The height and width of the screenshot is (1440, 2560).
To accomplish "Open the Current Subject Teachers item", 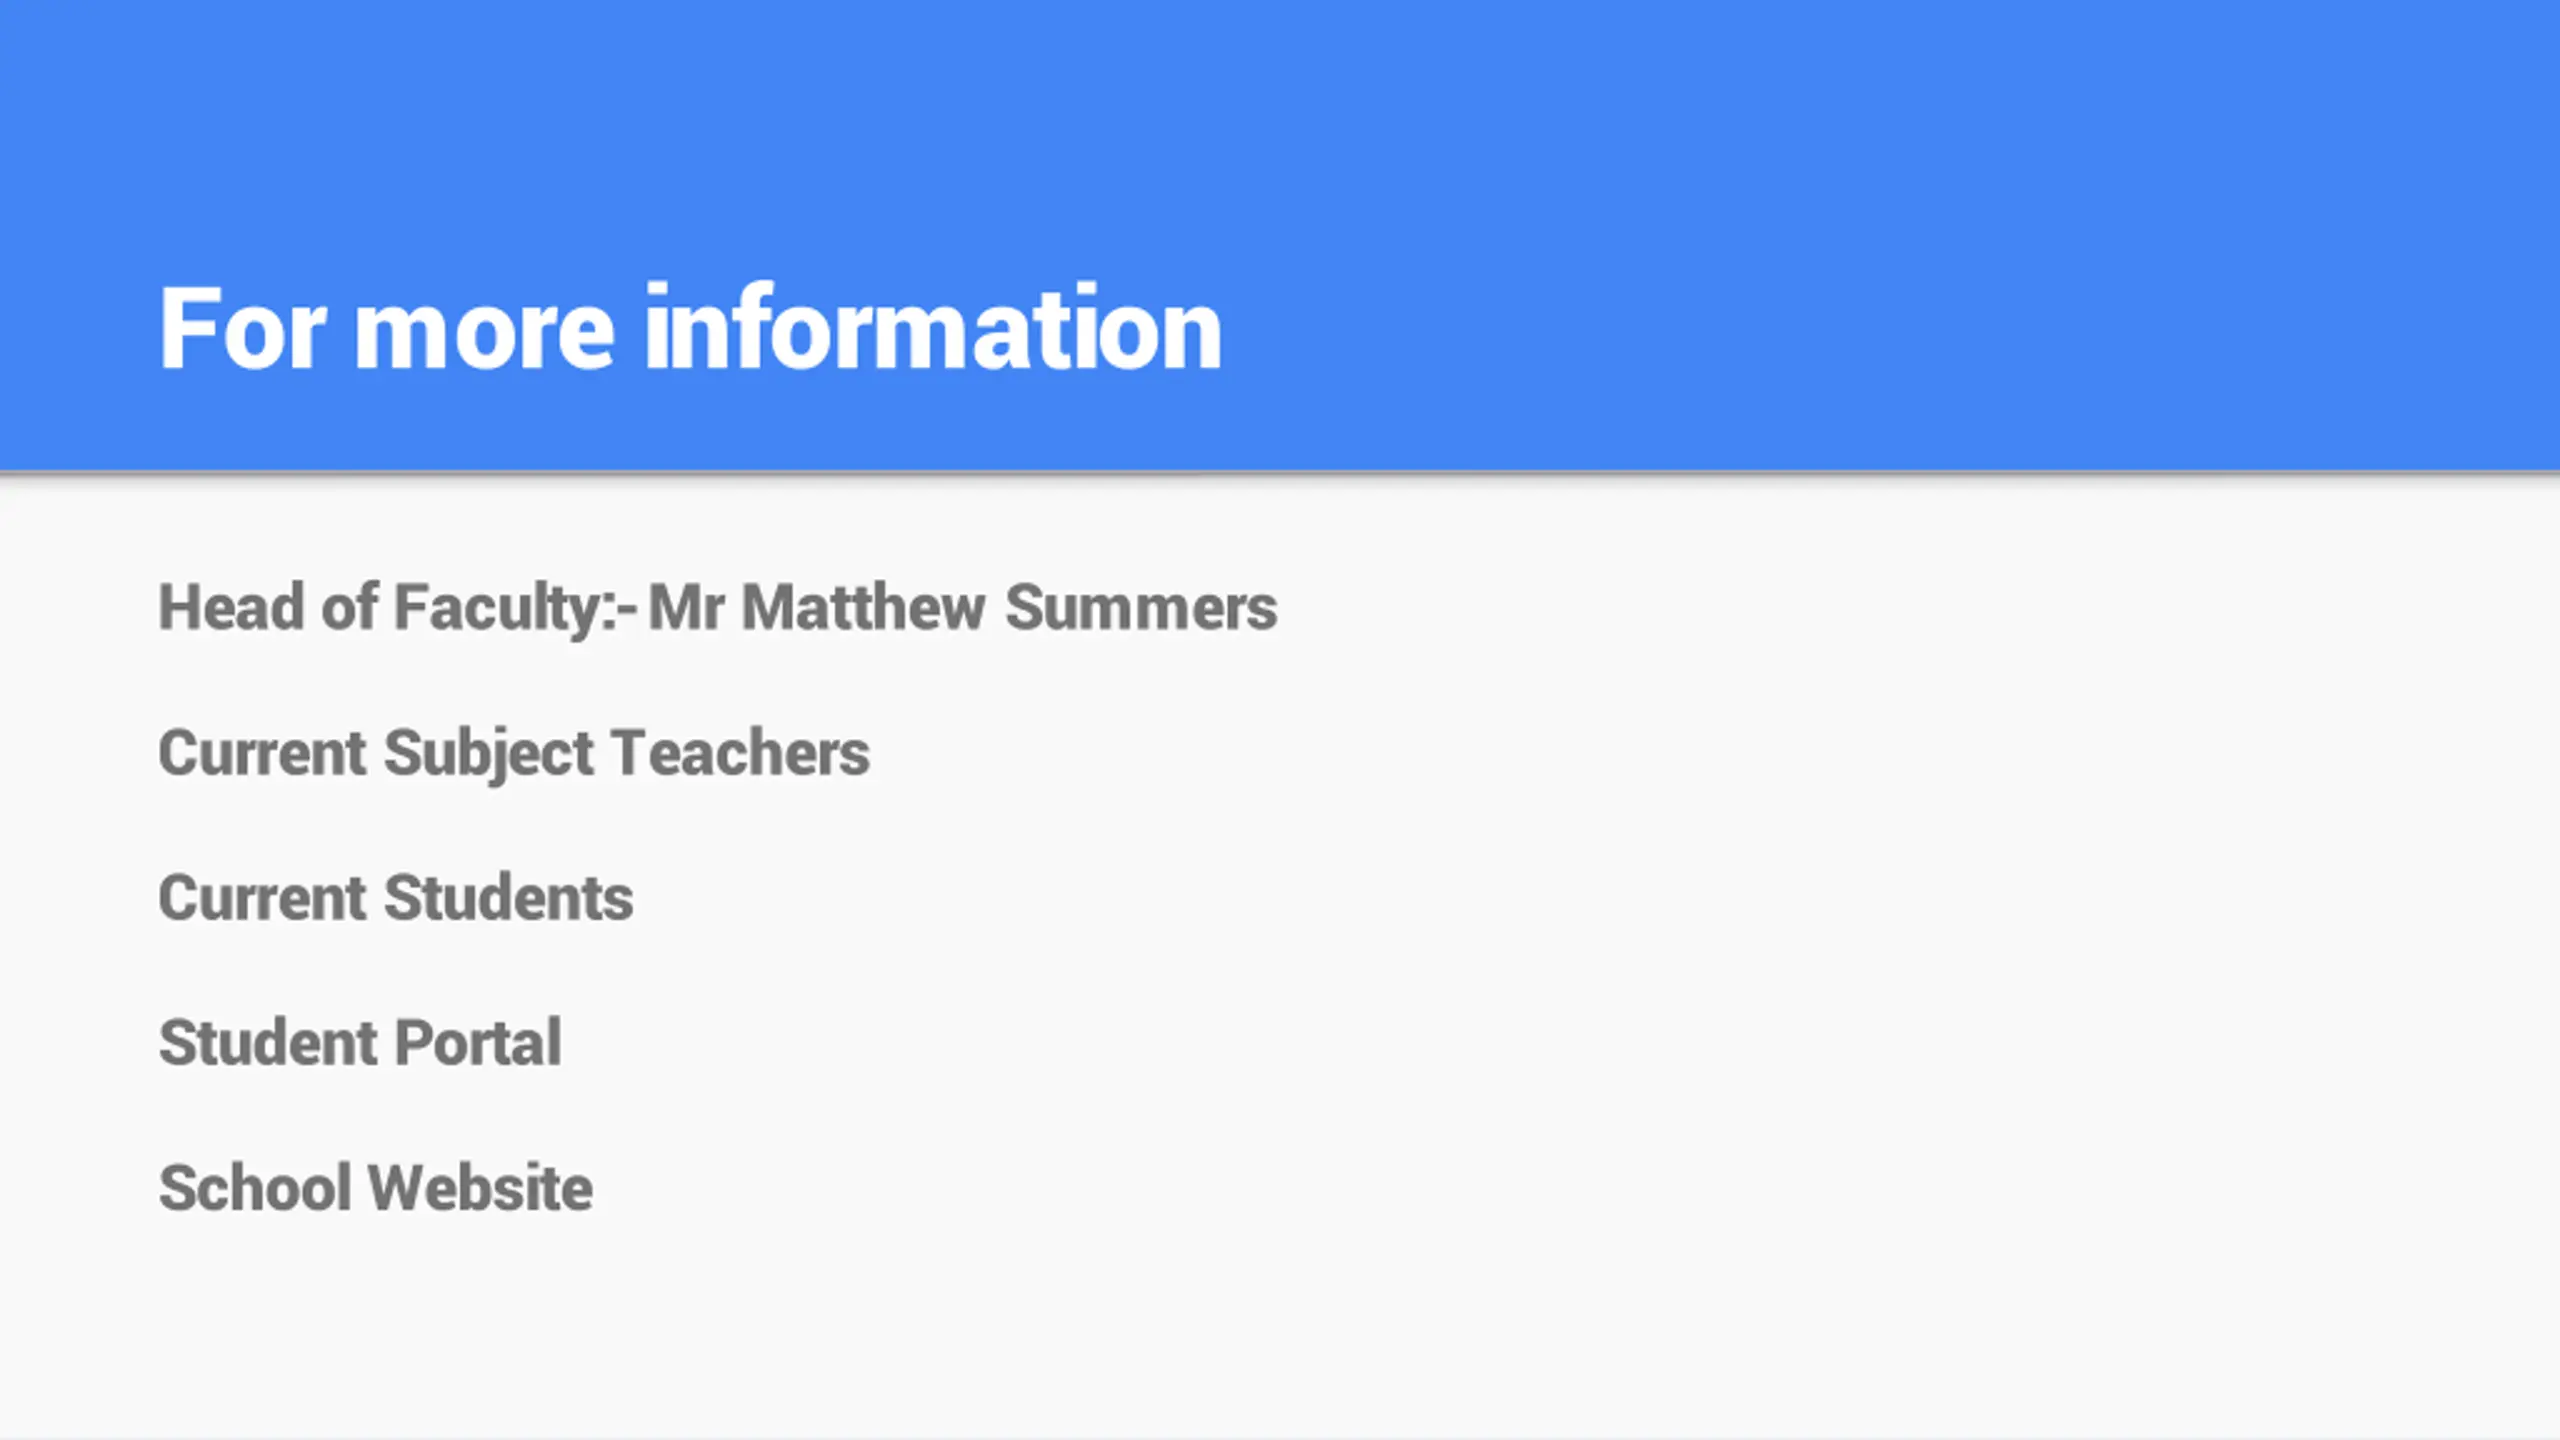I will coord(514,753).
